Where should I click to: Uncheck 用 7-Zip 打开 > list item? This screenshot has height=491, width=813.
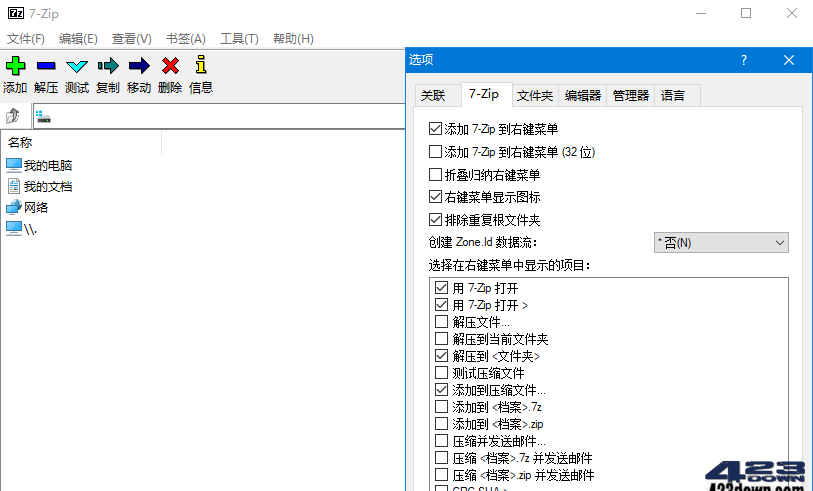click(x=441, y=305)
